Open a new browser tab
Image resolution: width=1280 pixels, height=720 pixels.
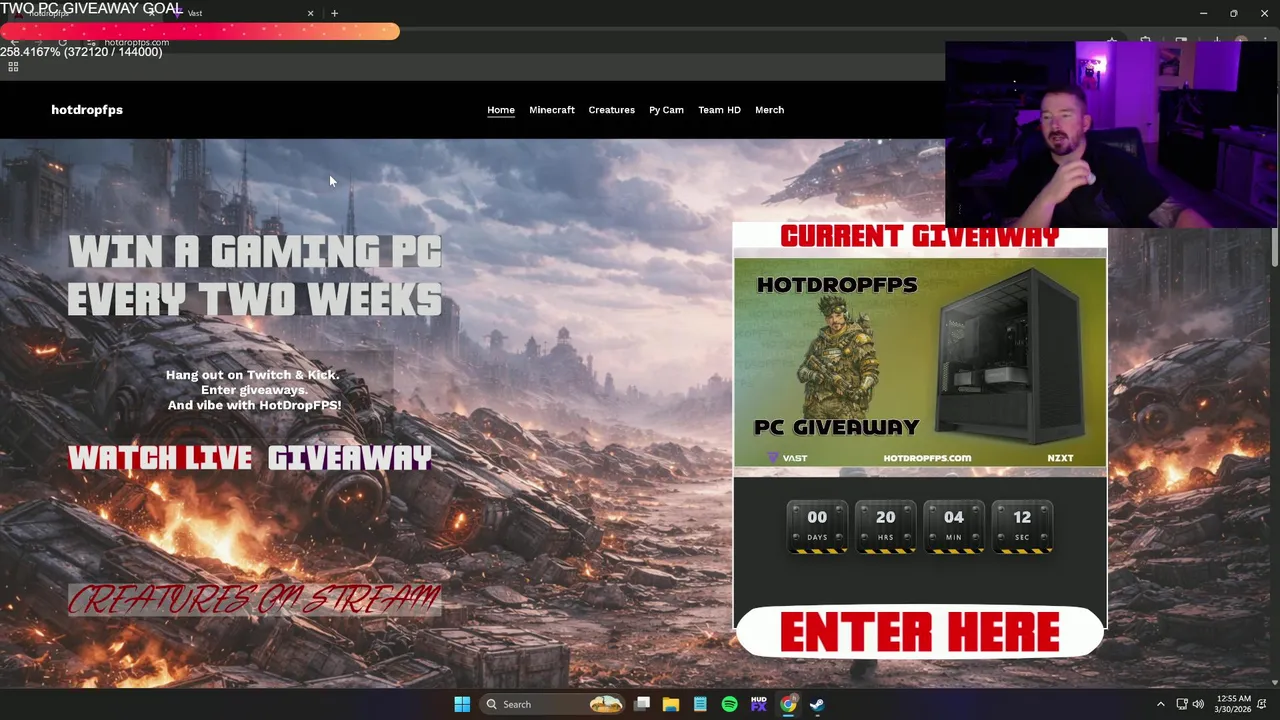[334, 13]
